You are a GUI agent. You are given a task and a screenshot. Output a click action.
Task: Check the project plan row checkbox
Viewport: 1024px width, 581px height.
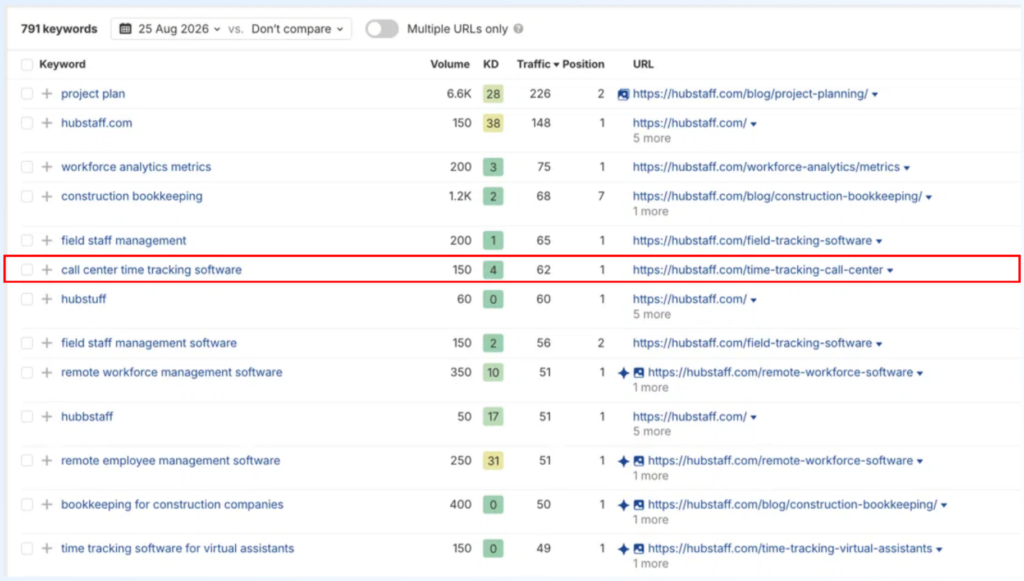[x=27, y=94]
